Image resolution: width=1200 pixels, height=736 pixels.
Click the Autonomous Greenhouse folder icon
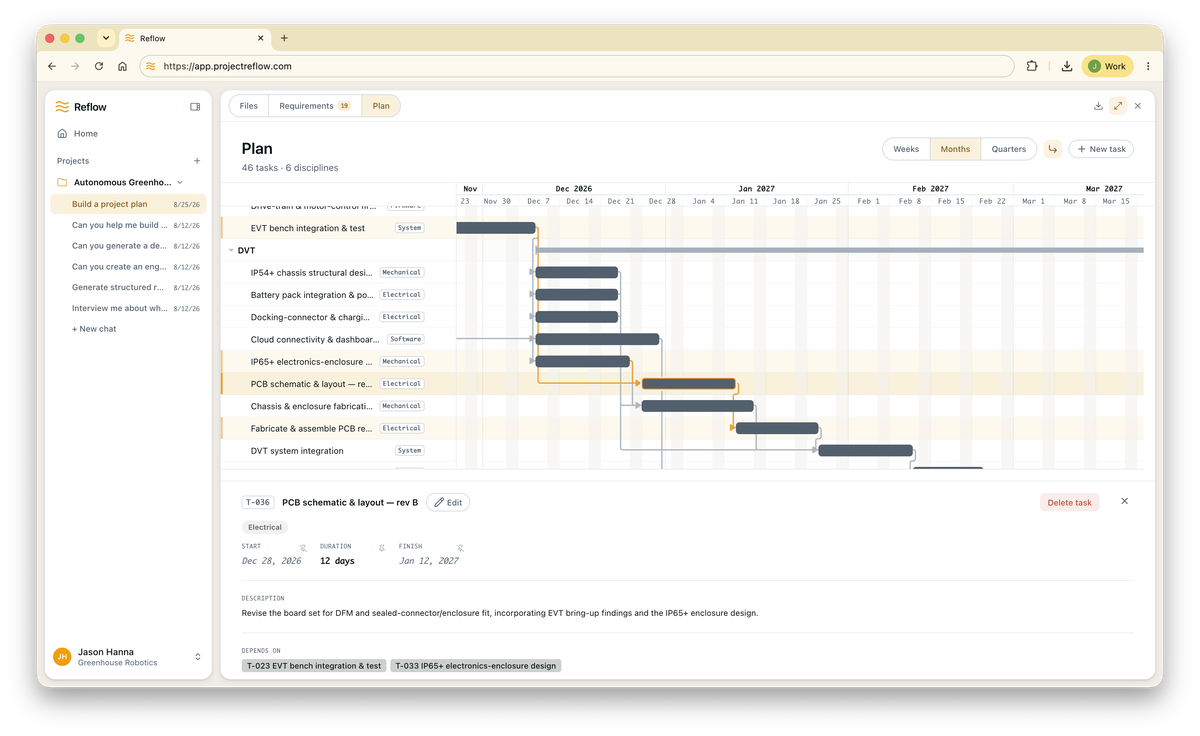coord(62,182)
